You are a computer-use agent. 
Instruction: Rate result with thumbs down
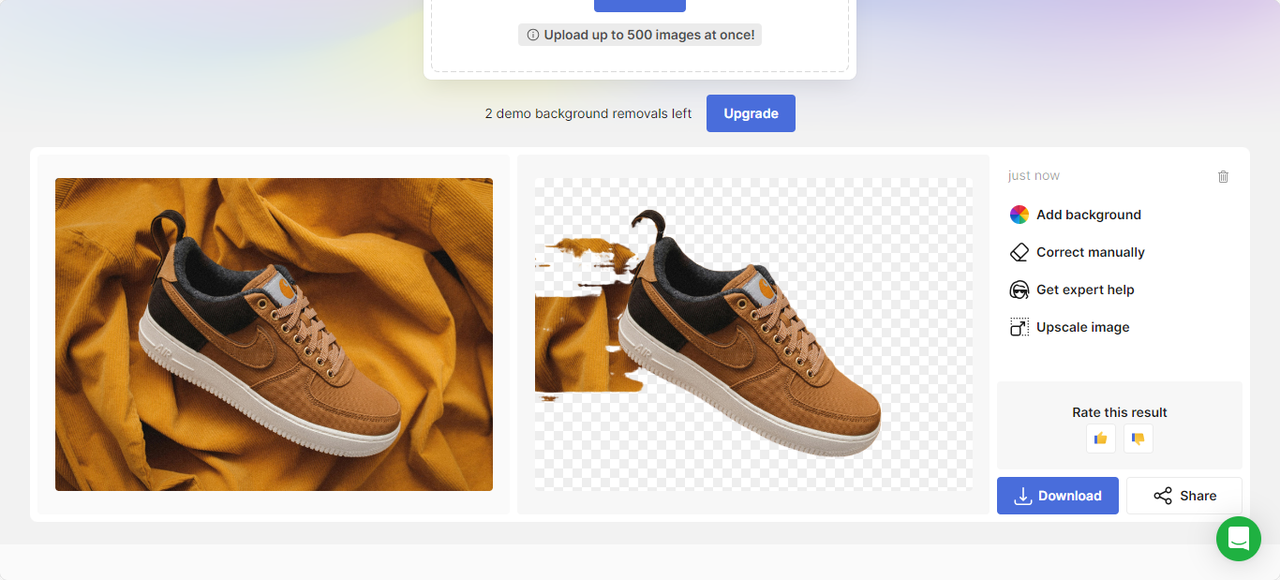pos(1138,438)
